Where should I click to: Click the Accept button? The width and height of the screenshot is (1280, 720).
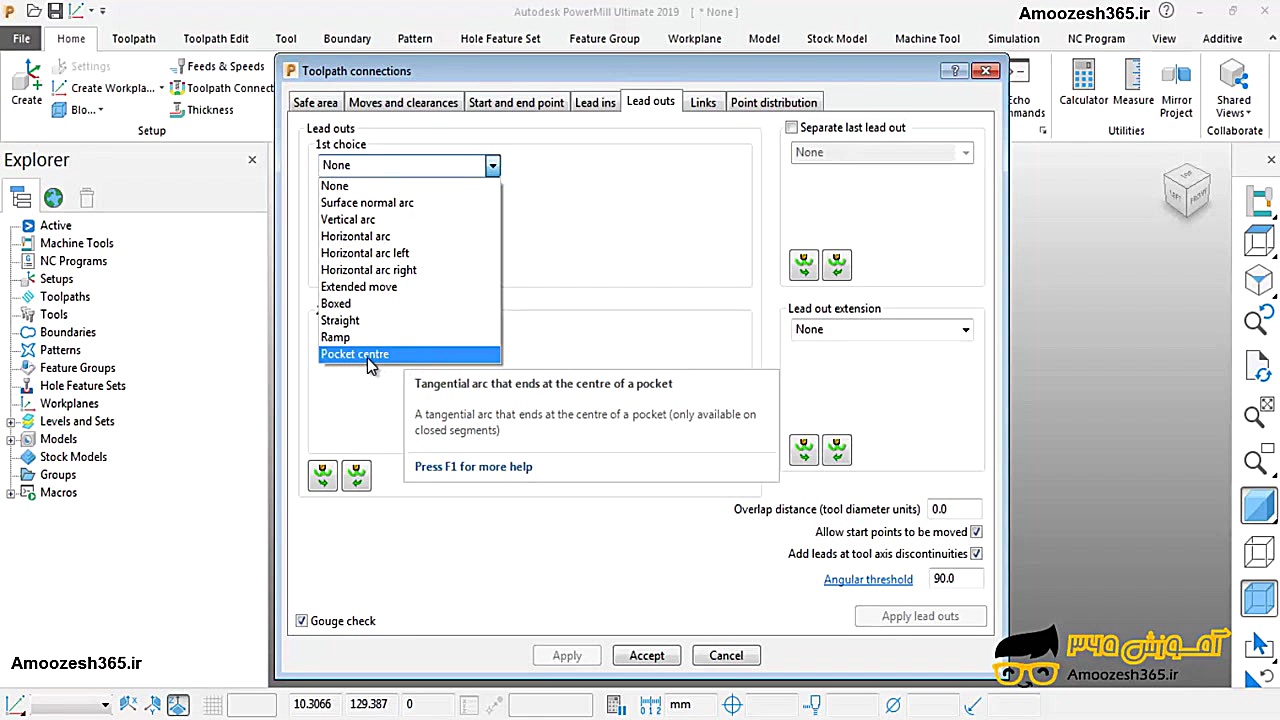click(x=647, y=656)
